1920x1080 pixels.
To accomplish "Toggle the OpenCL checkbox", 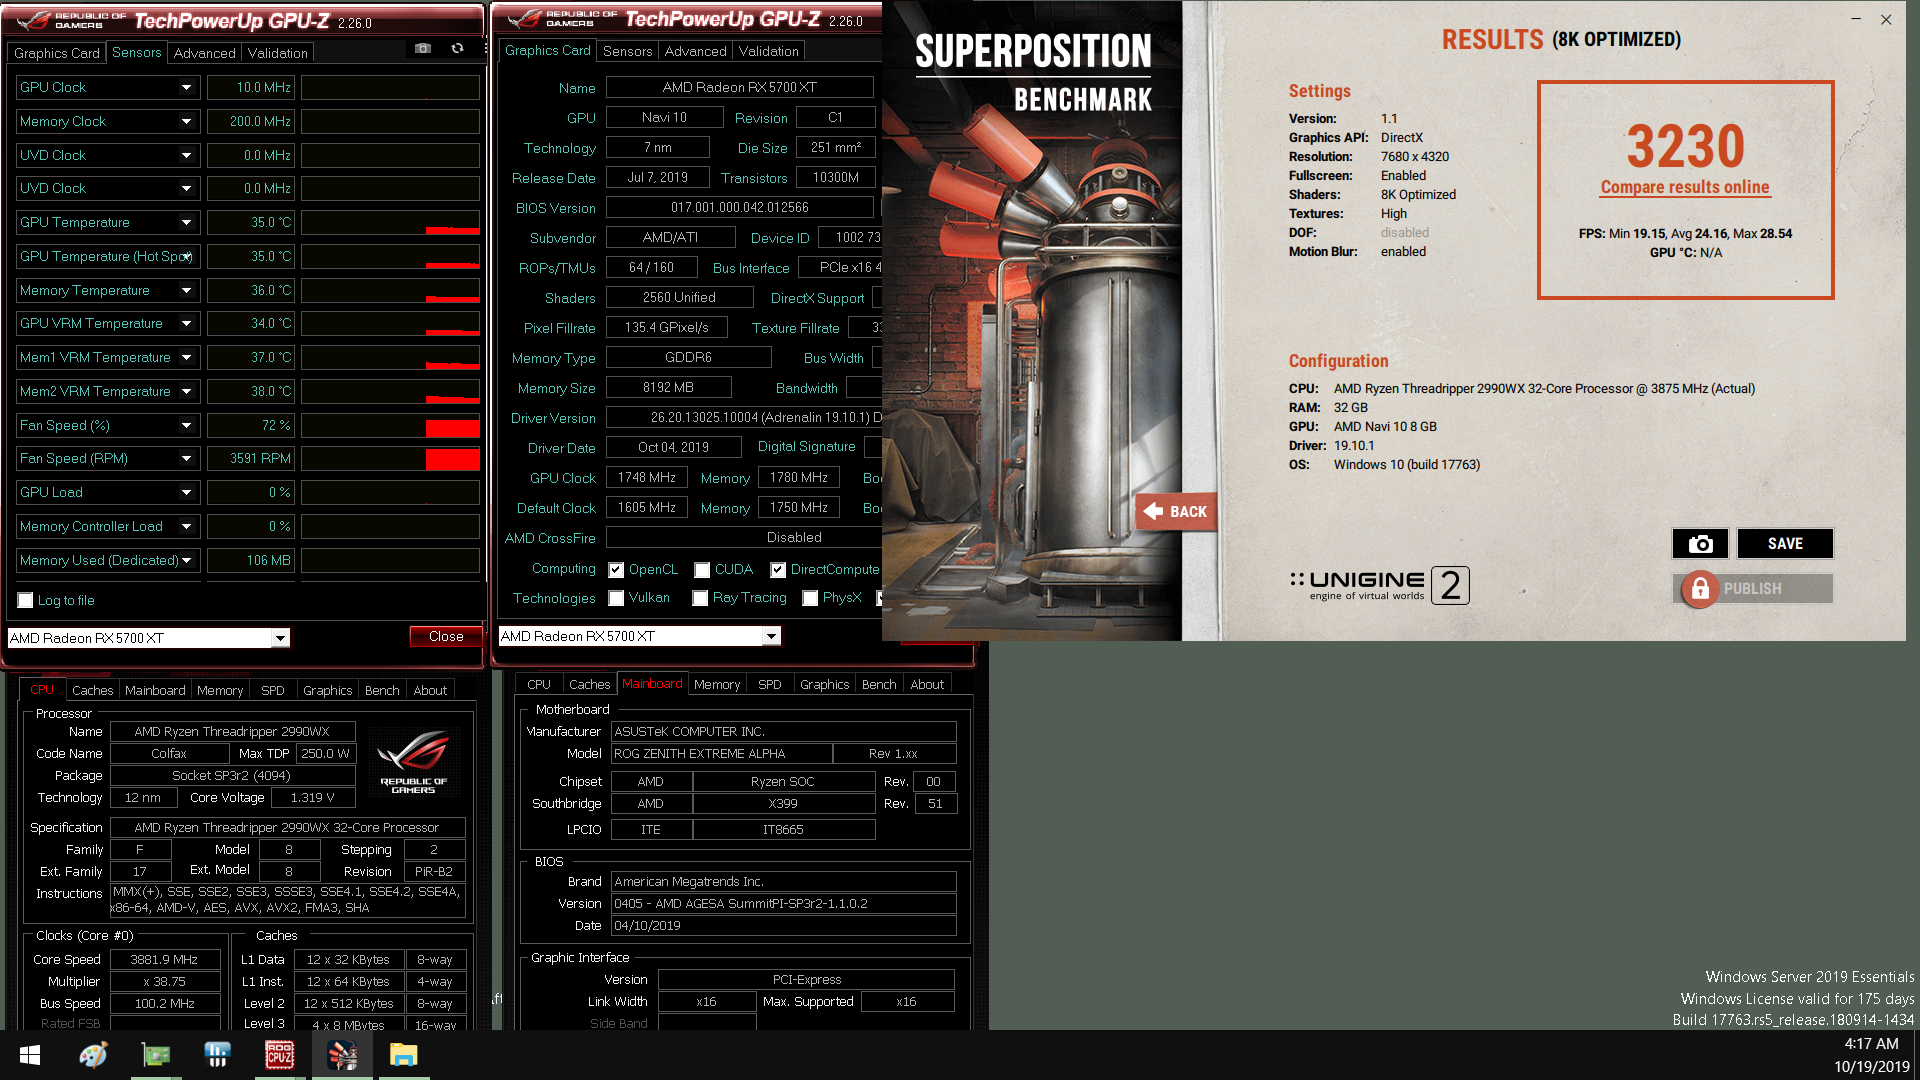I will click(x=616, y=570).
